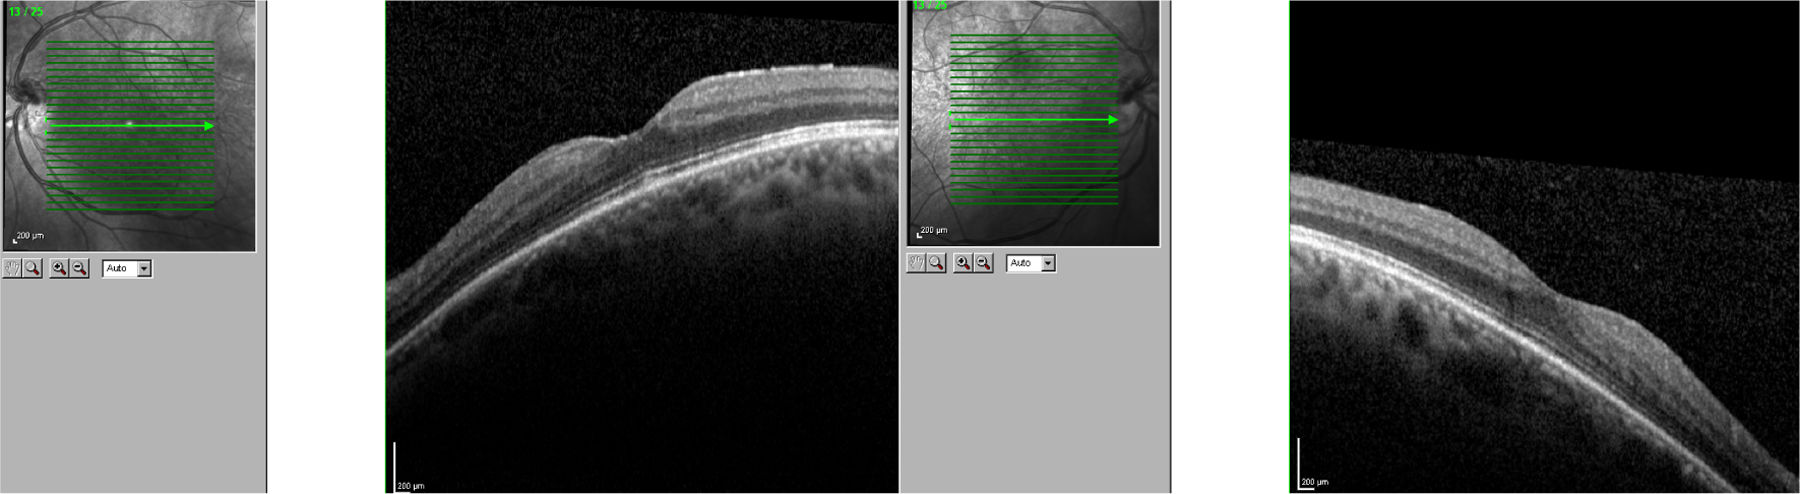Select the bottommost green scan line in right fundus

coord(1033,205)
